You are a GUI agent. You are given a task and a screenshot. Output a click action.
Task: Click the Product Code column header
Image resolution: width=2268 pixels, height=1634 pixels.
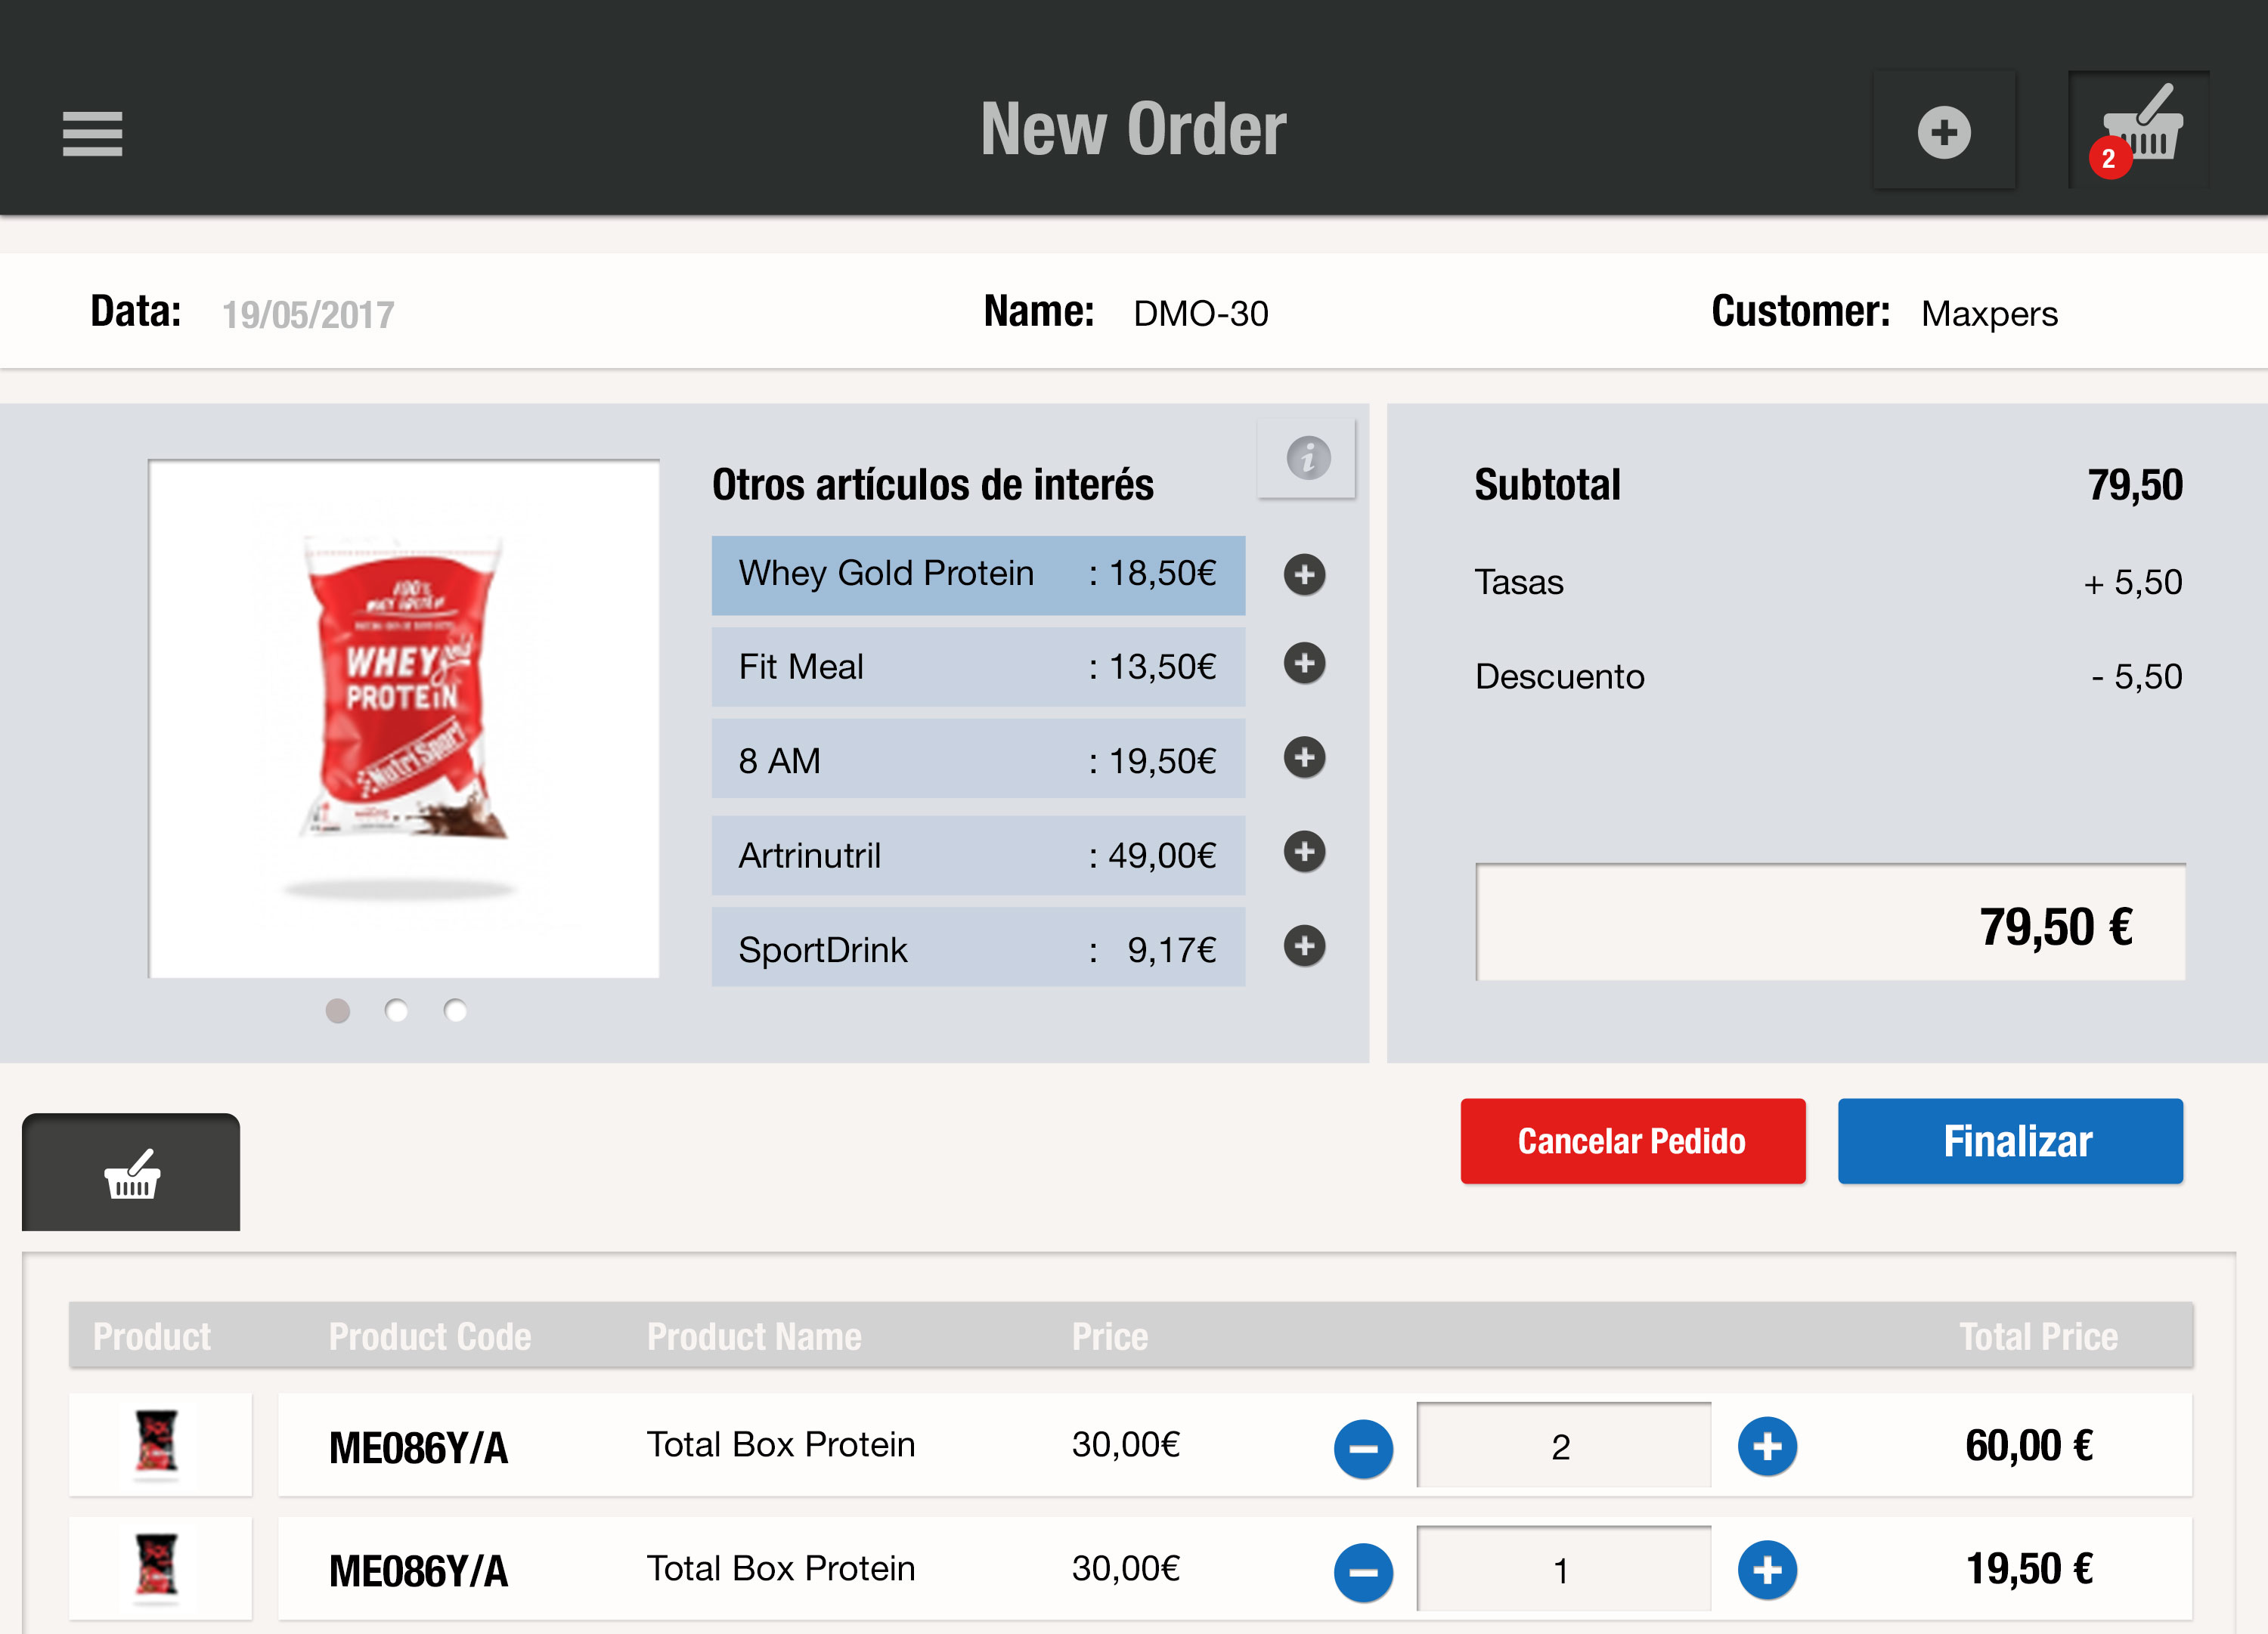pyautogui.click(x=430, y=1336)
